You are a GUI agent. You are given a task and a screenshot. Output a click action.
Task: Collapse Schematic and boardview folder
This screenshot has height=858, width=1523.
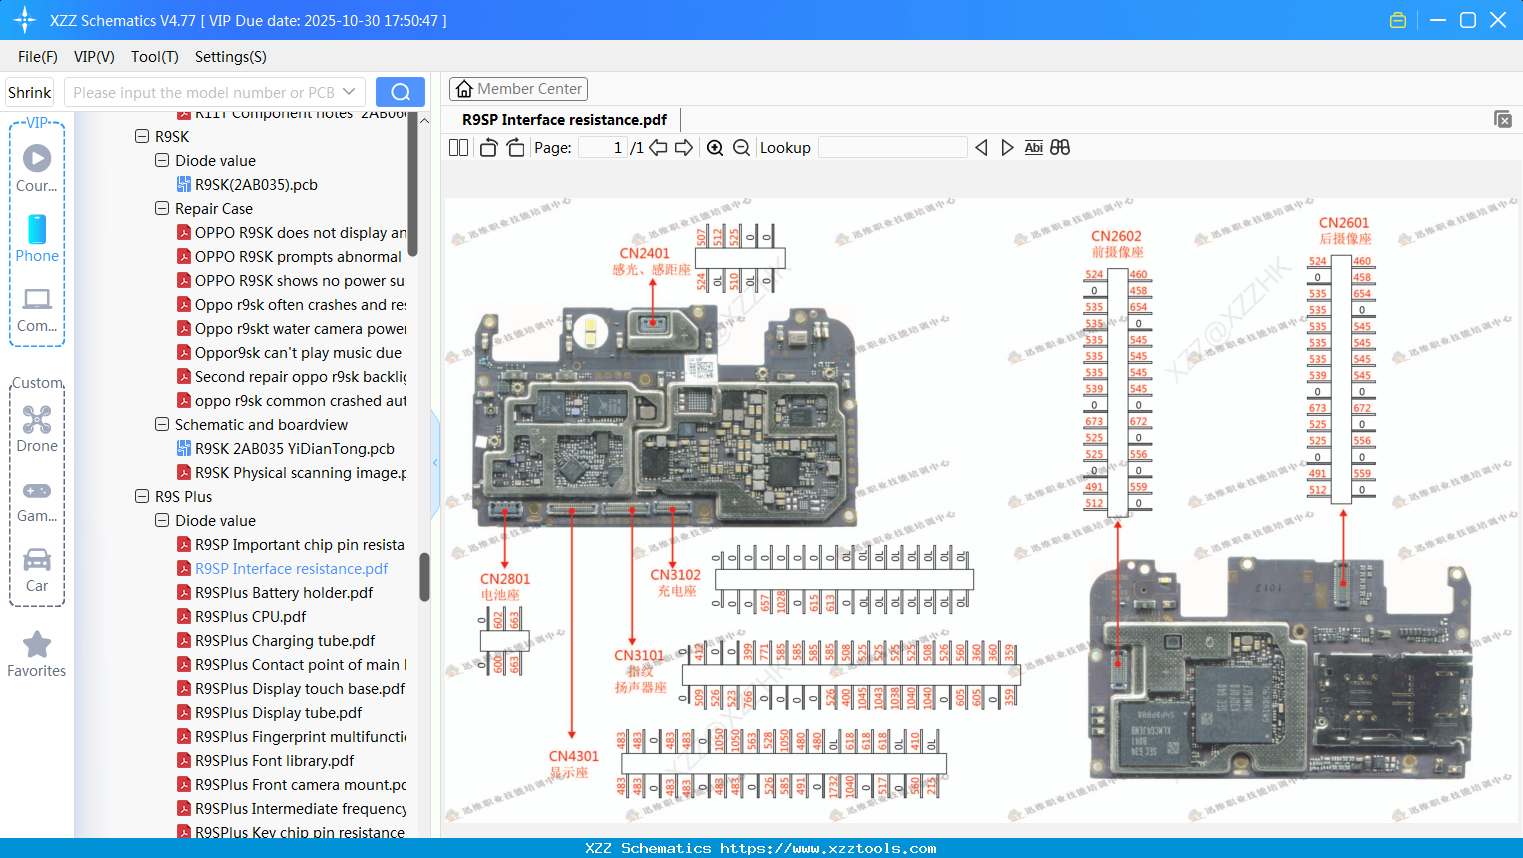162,424
